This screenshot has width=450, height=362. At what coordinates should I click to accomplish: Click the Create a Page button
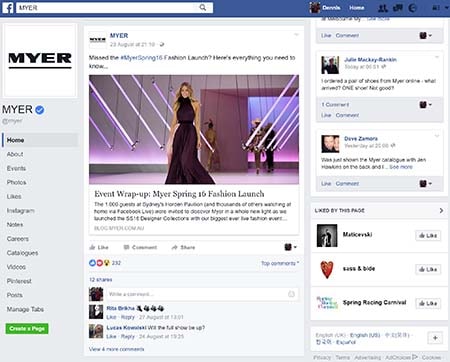coord(27,329)
